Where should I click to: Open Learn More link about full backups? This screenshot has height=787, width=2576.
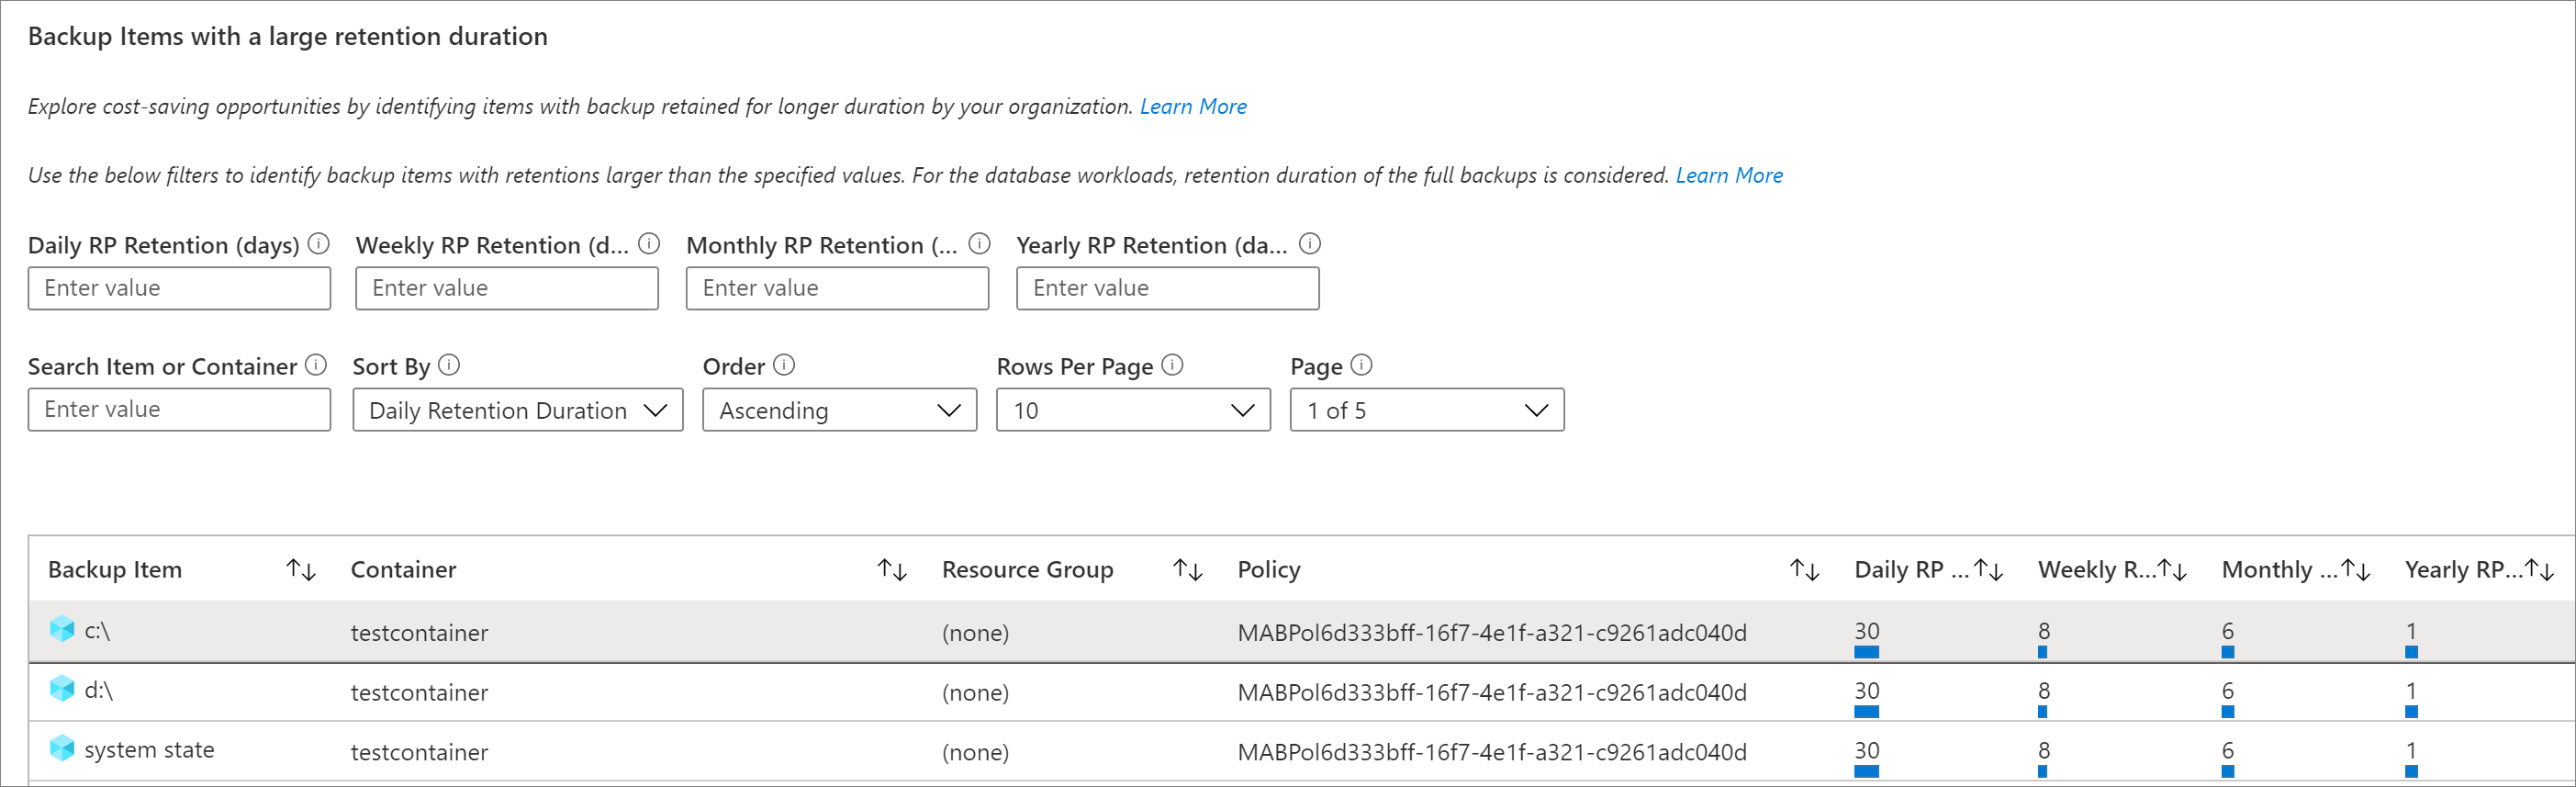(x=1729, y=175)
